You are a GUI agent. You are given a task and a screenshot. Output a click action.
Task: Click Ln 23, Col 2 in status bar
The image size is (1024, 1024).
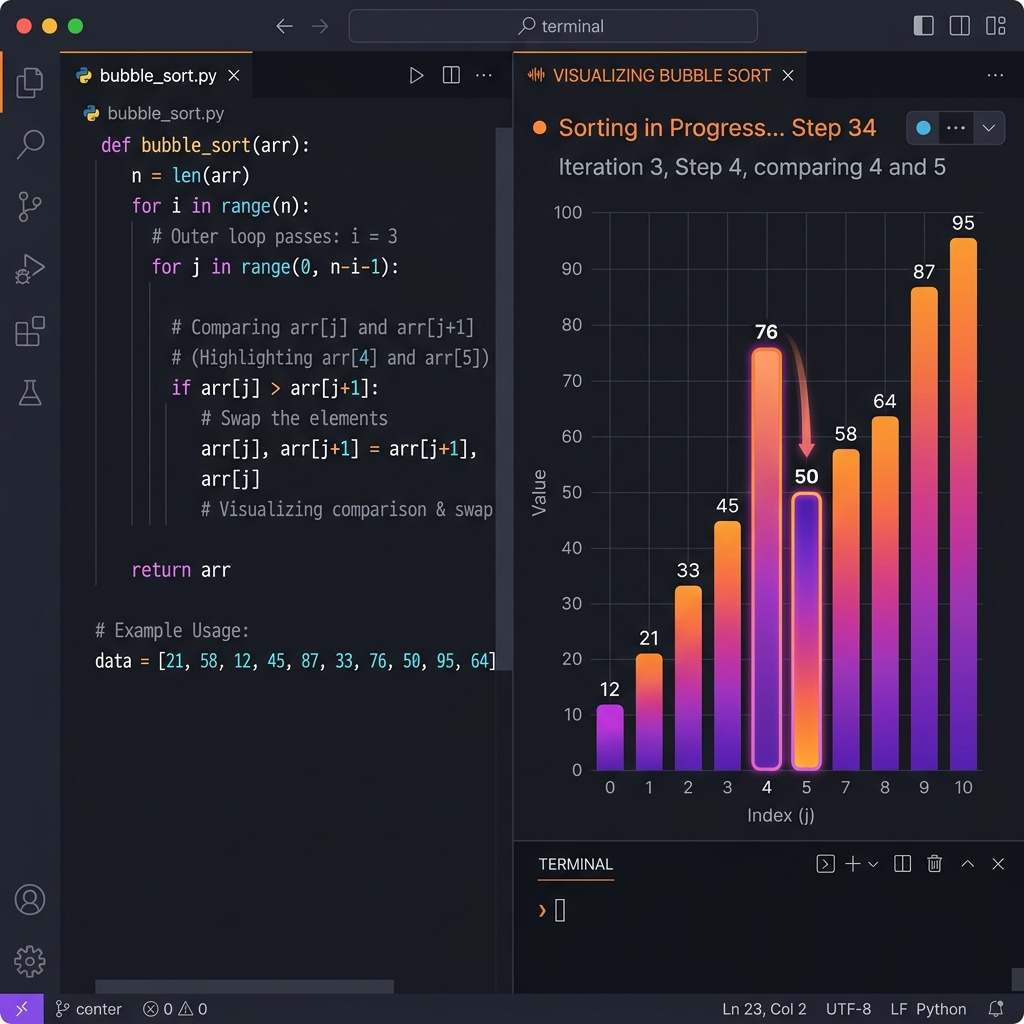pyautogui.click(x=764, y=1009)
